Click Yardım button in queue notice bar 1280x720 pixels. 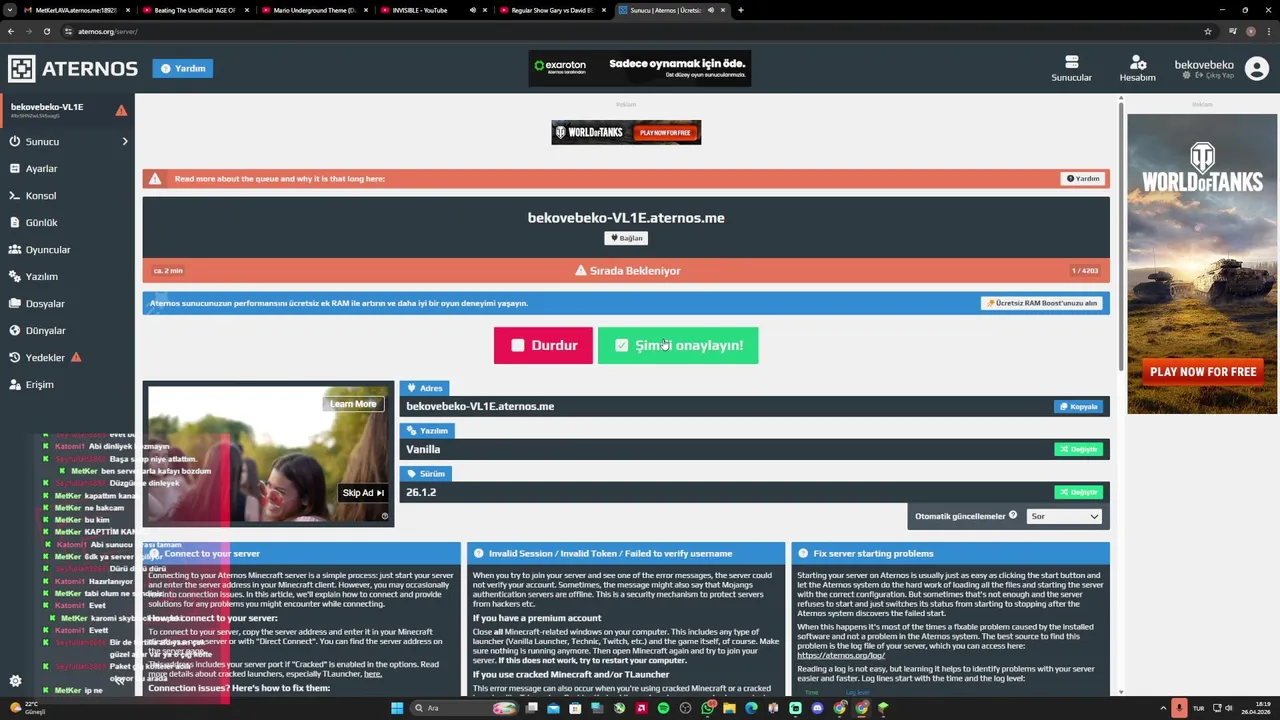tap(1082, 178)
